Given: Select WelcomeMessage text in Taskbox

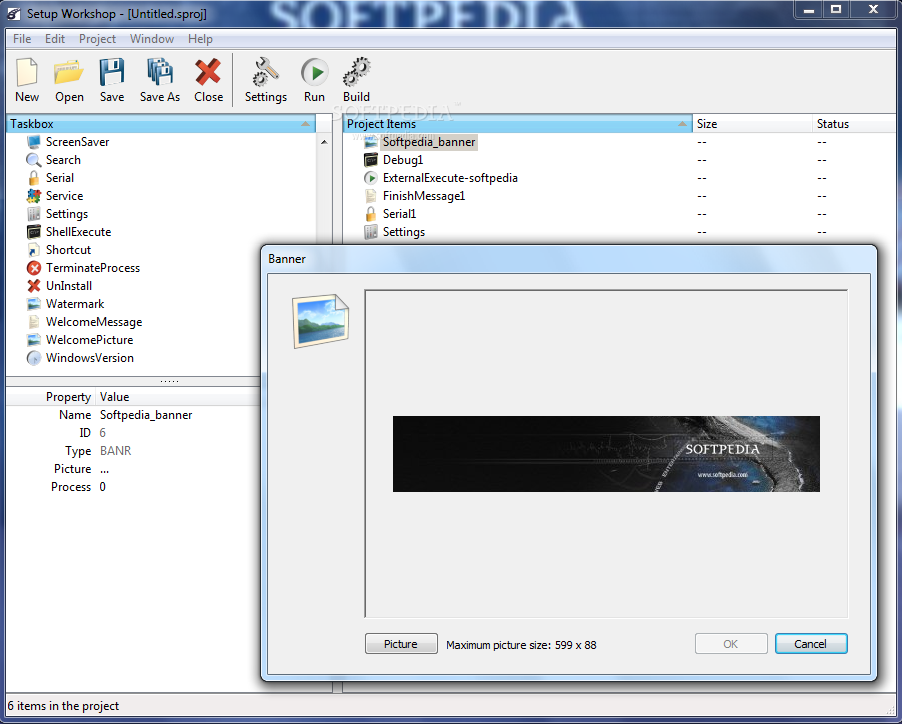Looking at the screenshot, I should pos(94,322).
